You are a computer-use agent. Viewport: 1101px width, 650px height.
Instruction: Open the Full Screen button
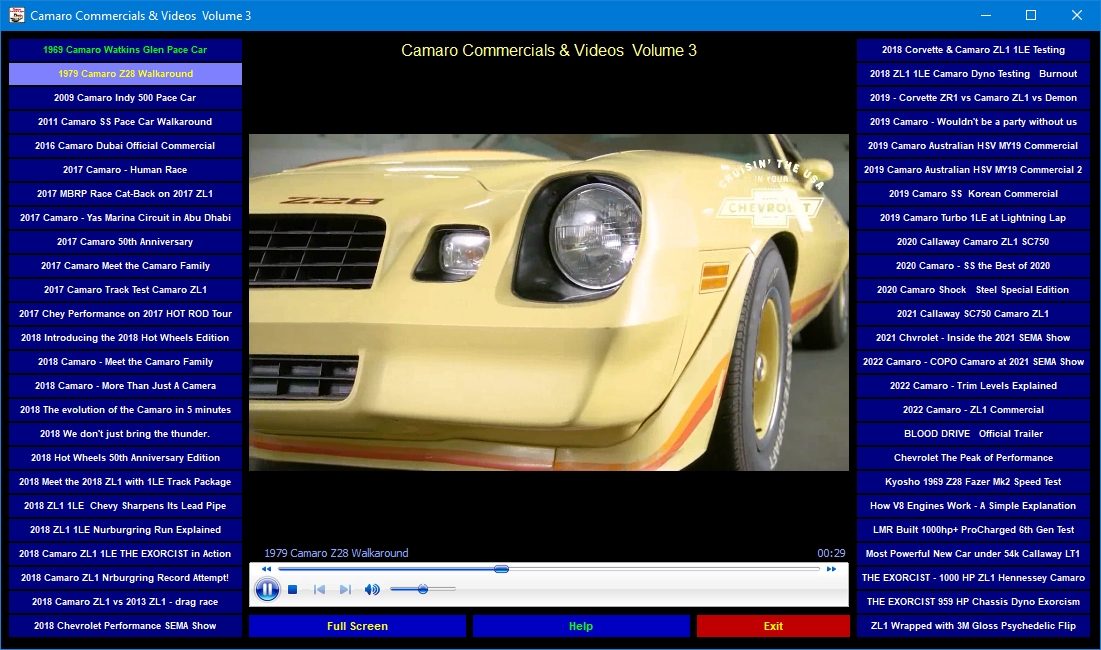tap(357, 626)
